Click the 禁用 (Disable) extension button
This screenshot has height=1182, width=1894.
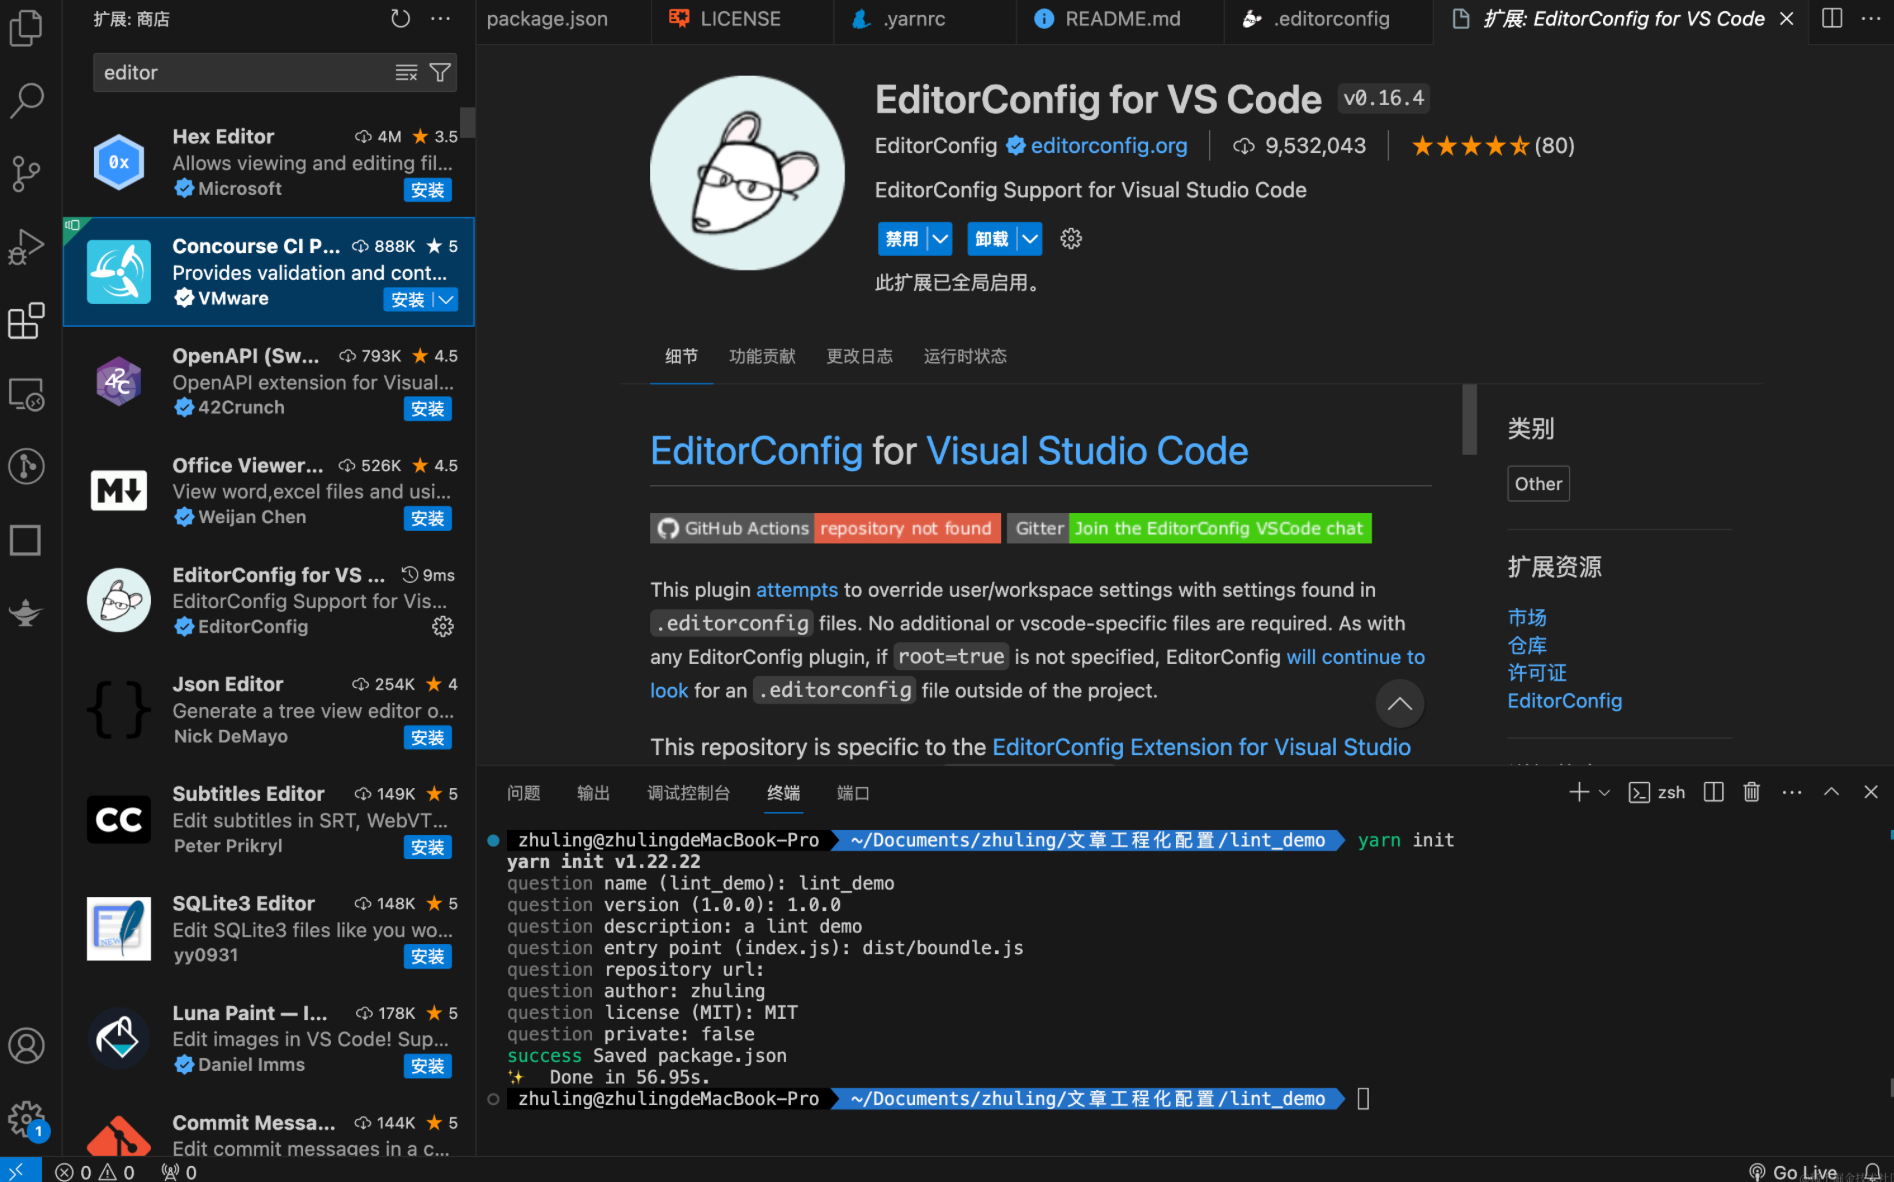pos(902,239)
